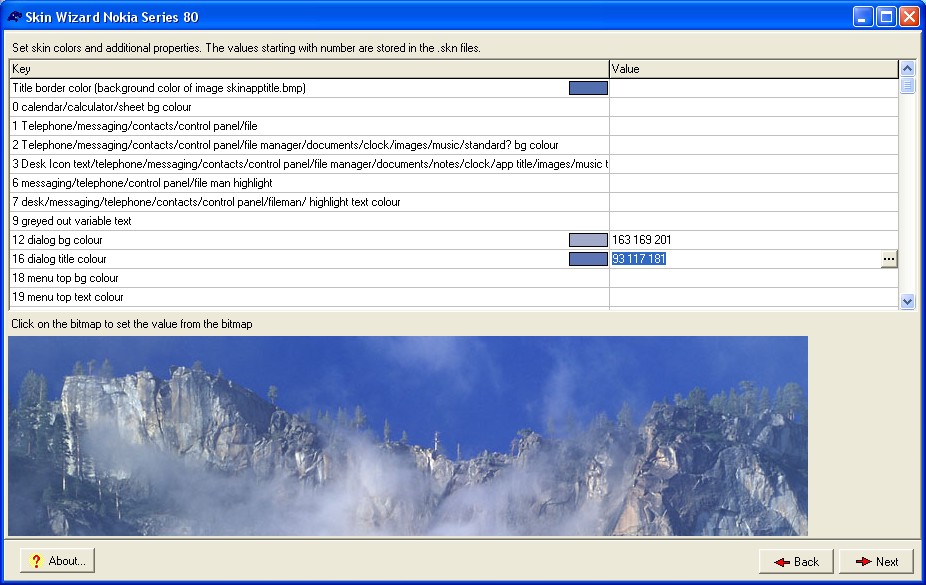Click the Skin Wizard title bar app icon
The height and width of the screenshot is (585, 926).
point(14,17)
